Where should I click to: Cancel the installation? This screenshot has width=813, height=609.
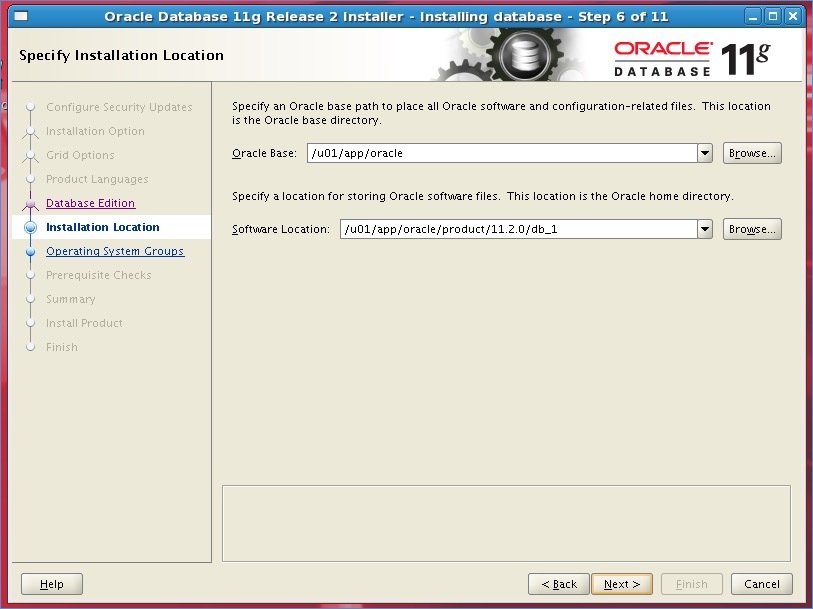pyautogui.click(x=761, y=584)
